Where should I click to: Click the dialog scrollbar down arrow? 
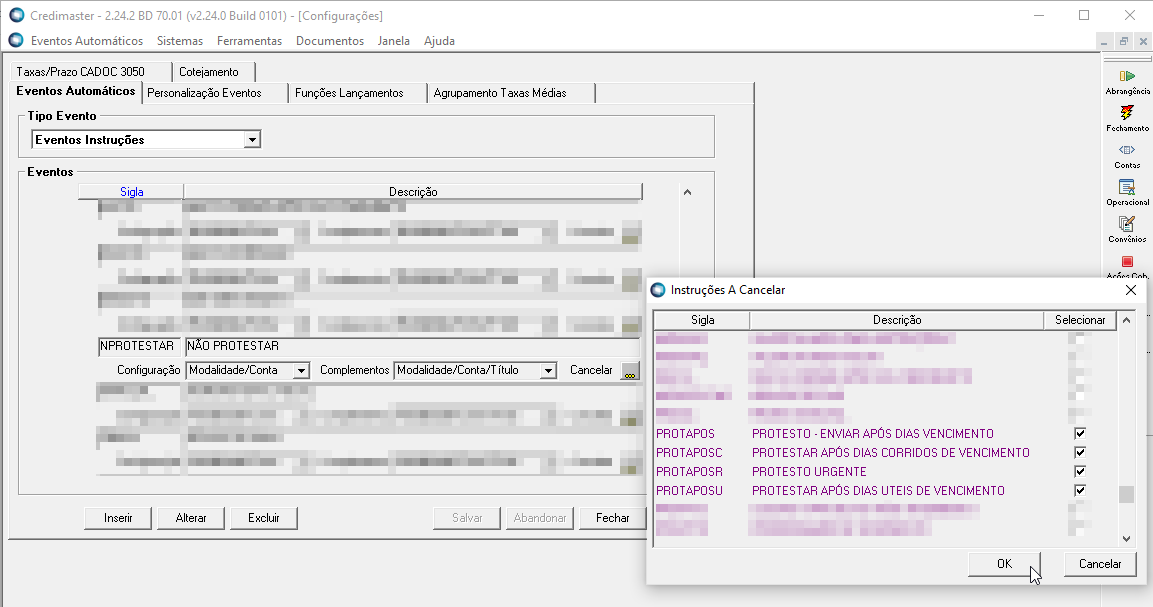pos(1126,539)
